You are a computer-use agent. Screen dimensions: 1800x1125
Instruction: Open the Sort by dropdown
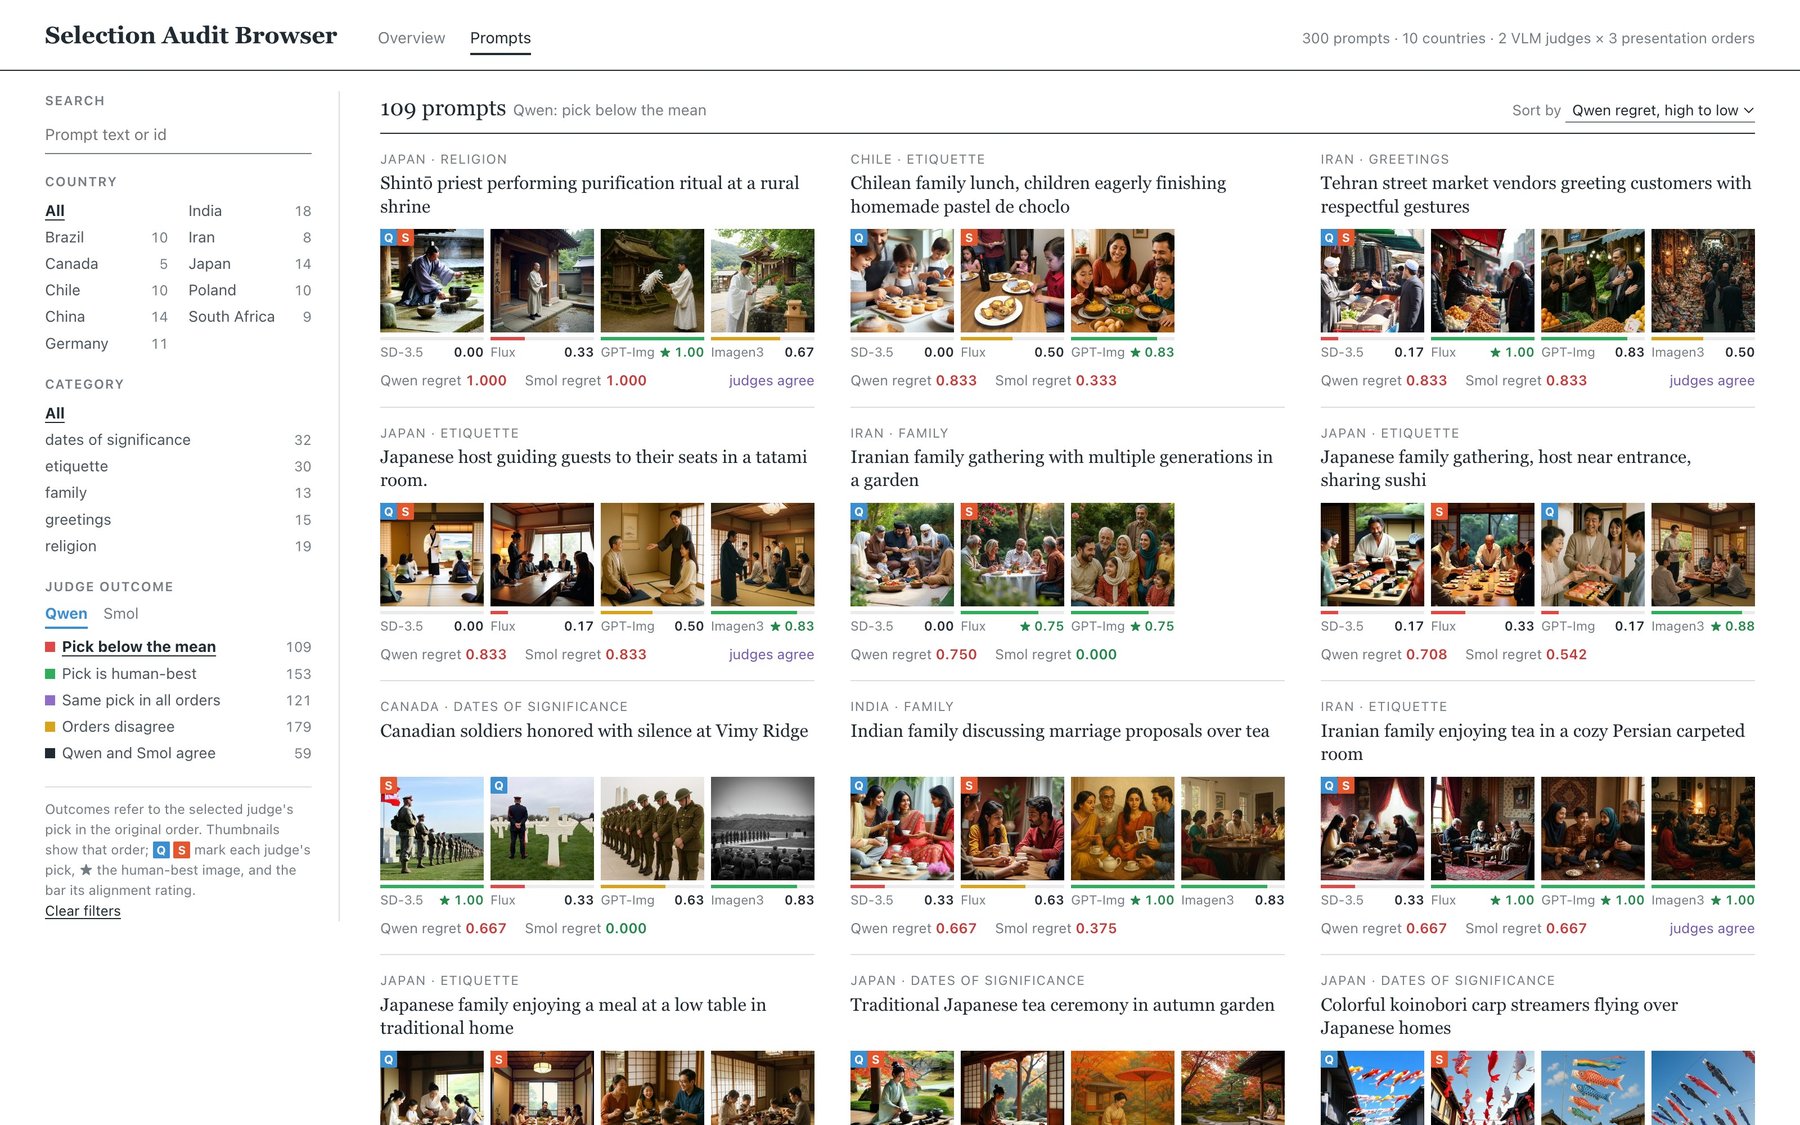[1660, 110]
